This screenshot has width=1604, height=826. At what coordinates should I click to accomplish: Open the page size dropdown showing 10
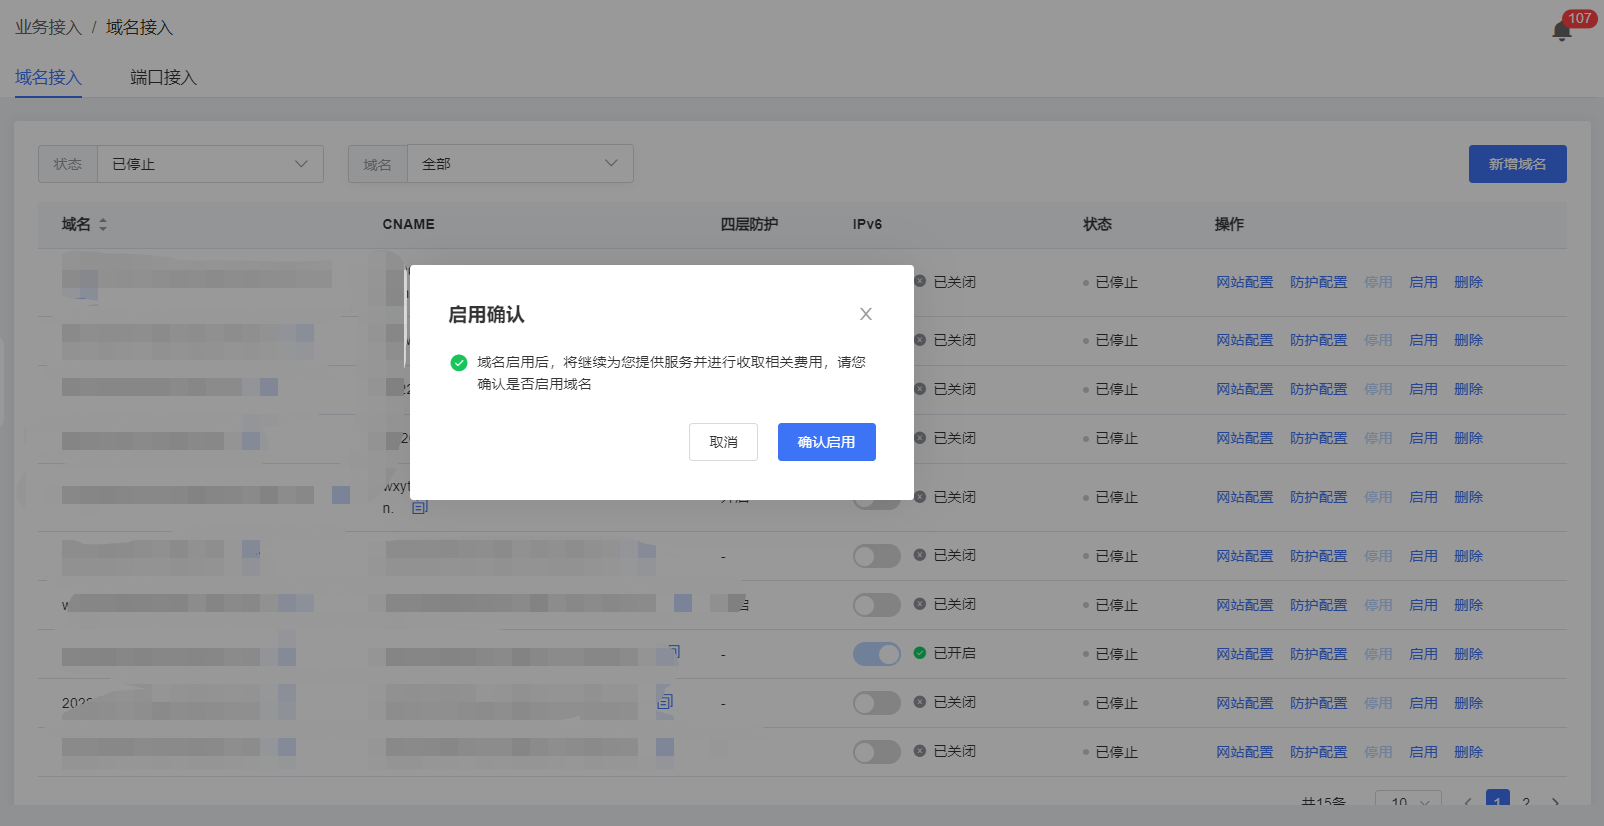[1408, 802]
